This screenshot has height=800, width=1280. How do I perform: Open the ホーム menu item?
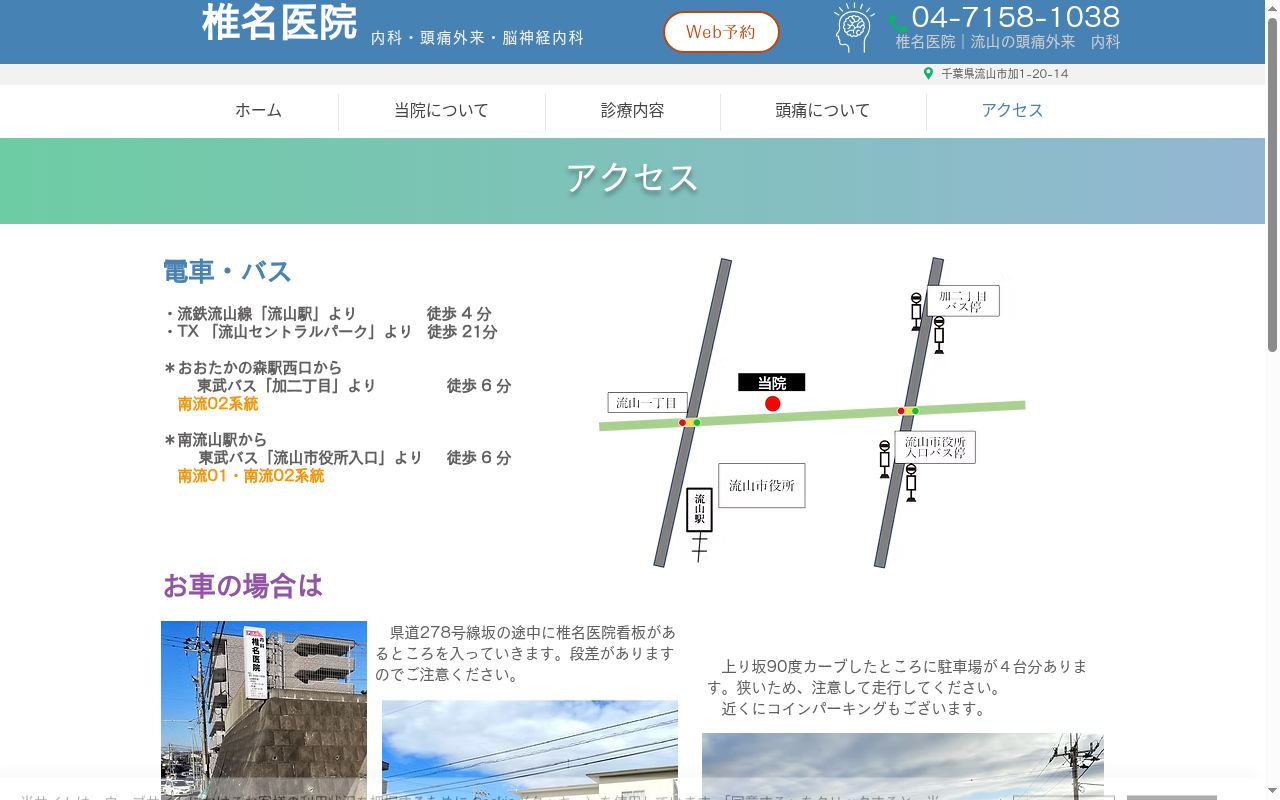[258, 111]
